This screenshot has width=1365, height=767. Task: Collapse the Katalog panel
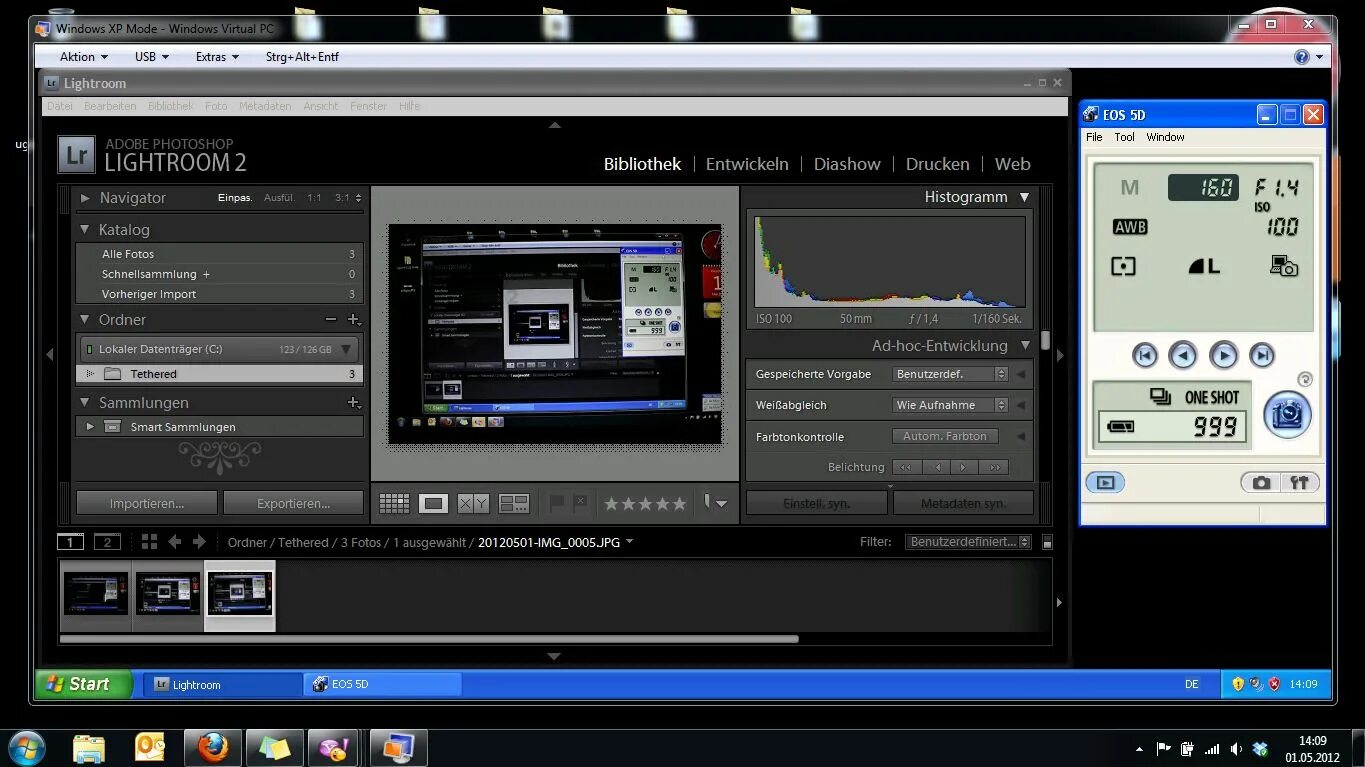pyautogui.click(x=85, y=230)
